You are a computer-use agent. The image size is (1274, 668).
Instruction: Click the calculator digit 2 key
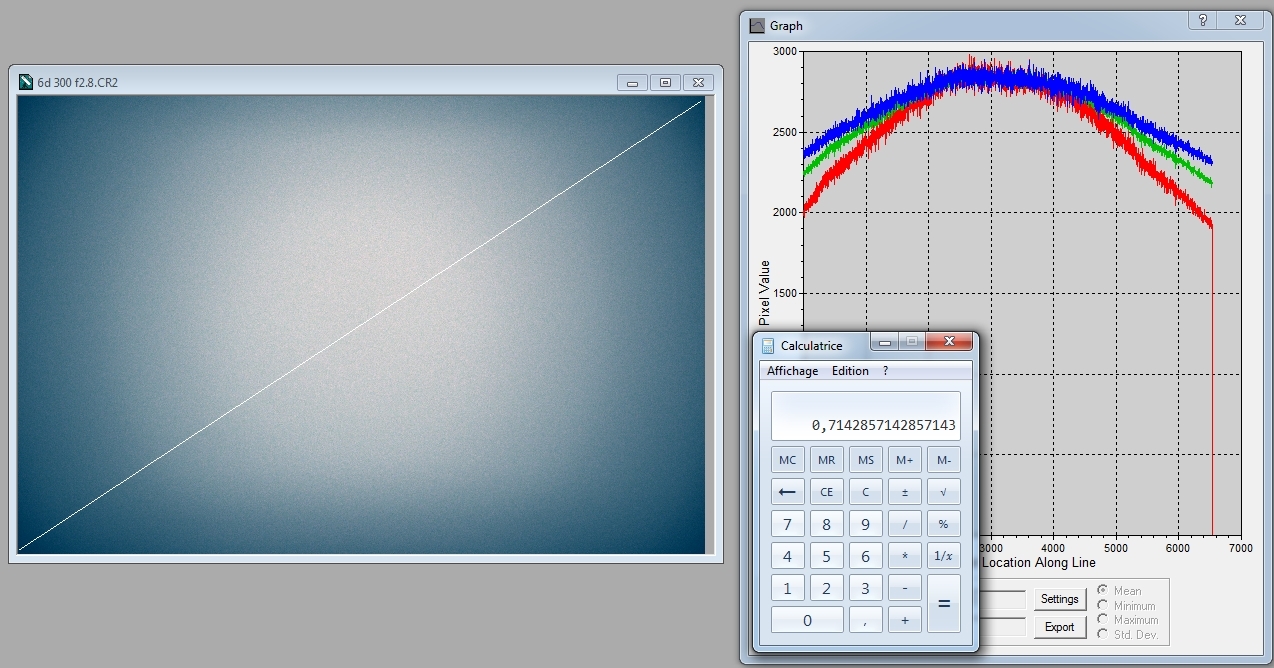pos(826,588)
